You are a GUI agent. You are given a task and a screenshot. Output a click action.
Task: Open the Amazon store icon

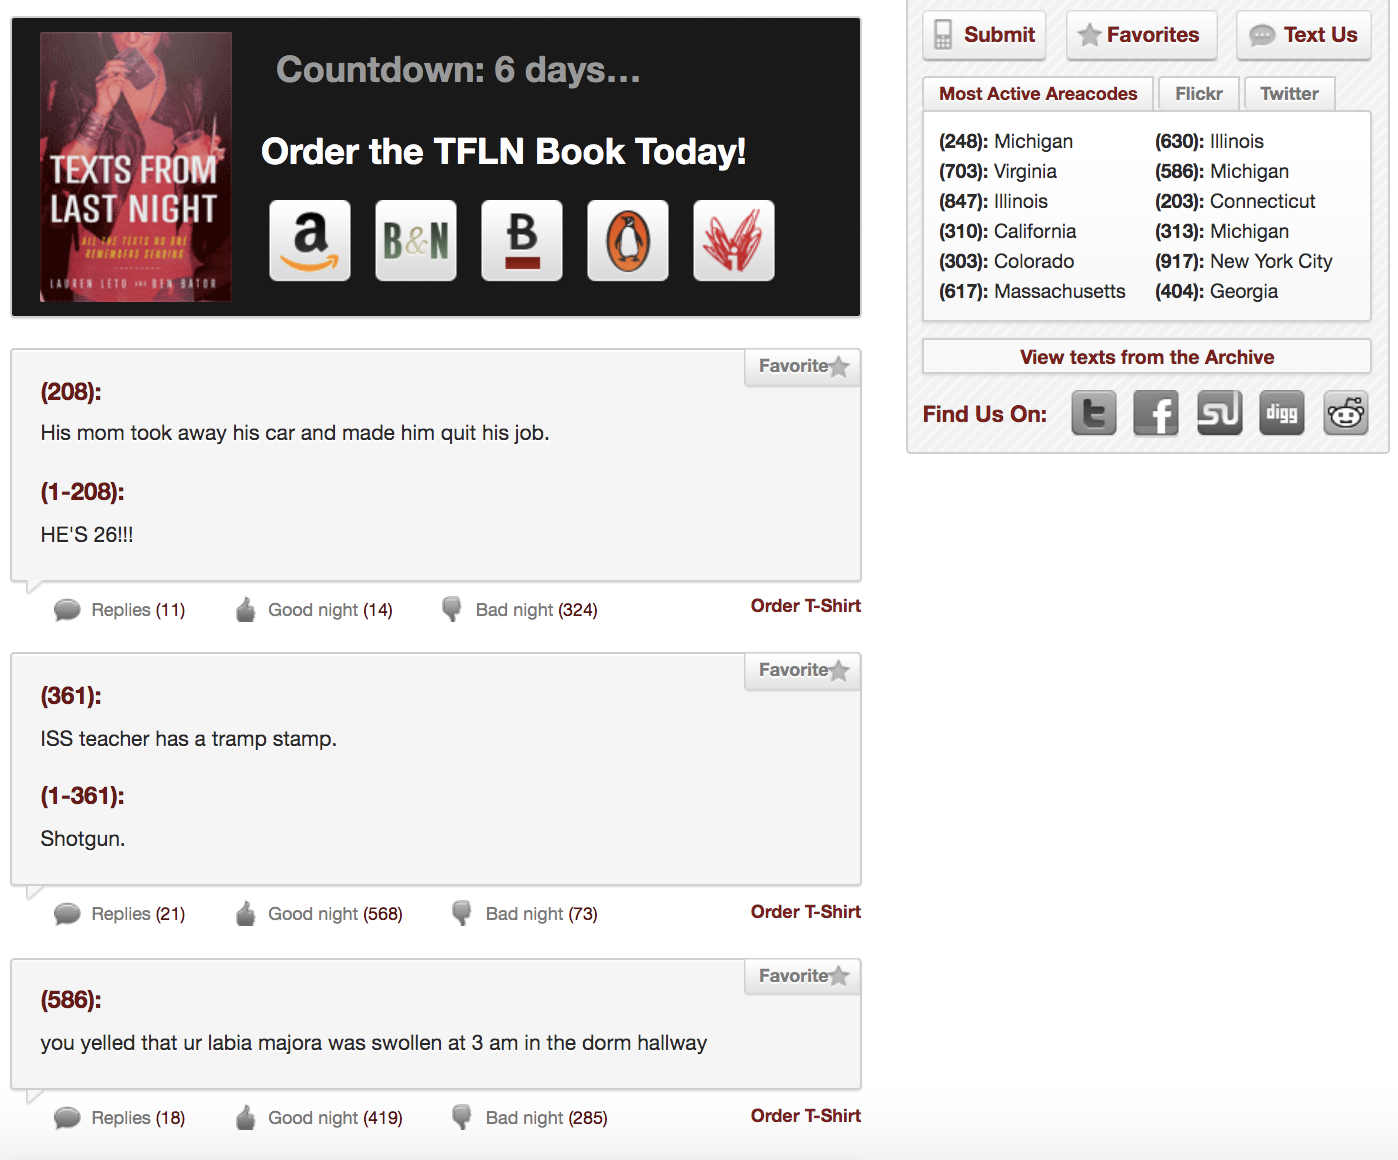[310, 241]
